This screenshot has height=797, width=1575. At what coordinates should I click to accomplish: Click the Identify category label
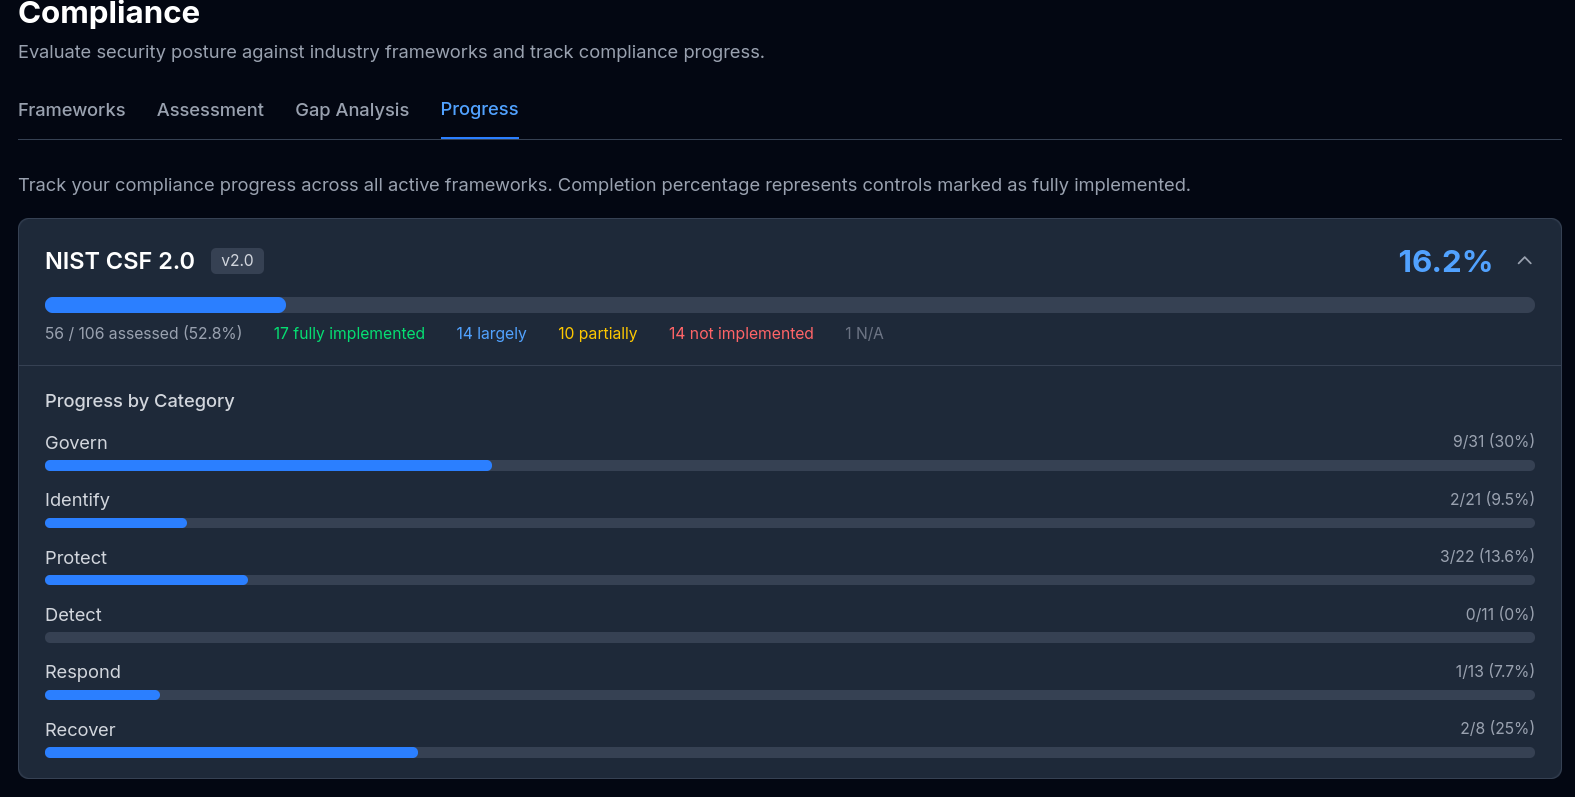[77, 499]
